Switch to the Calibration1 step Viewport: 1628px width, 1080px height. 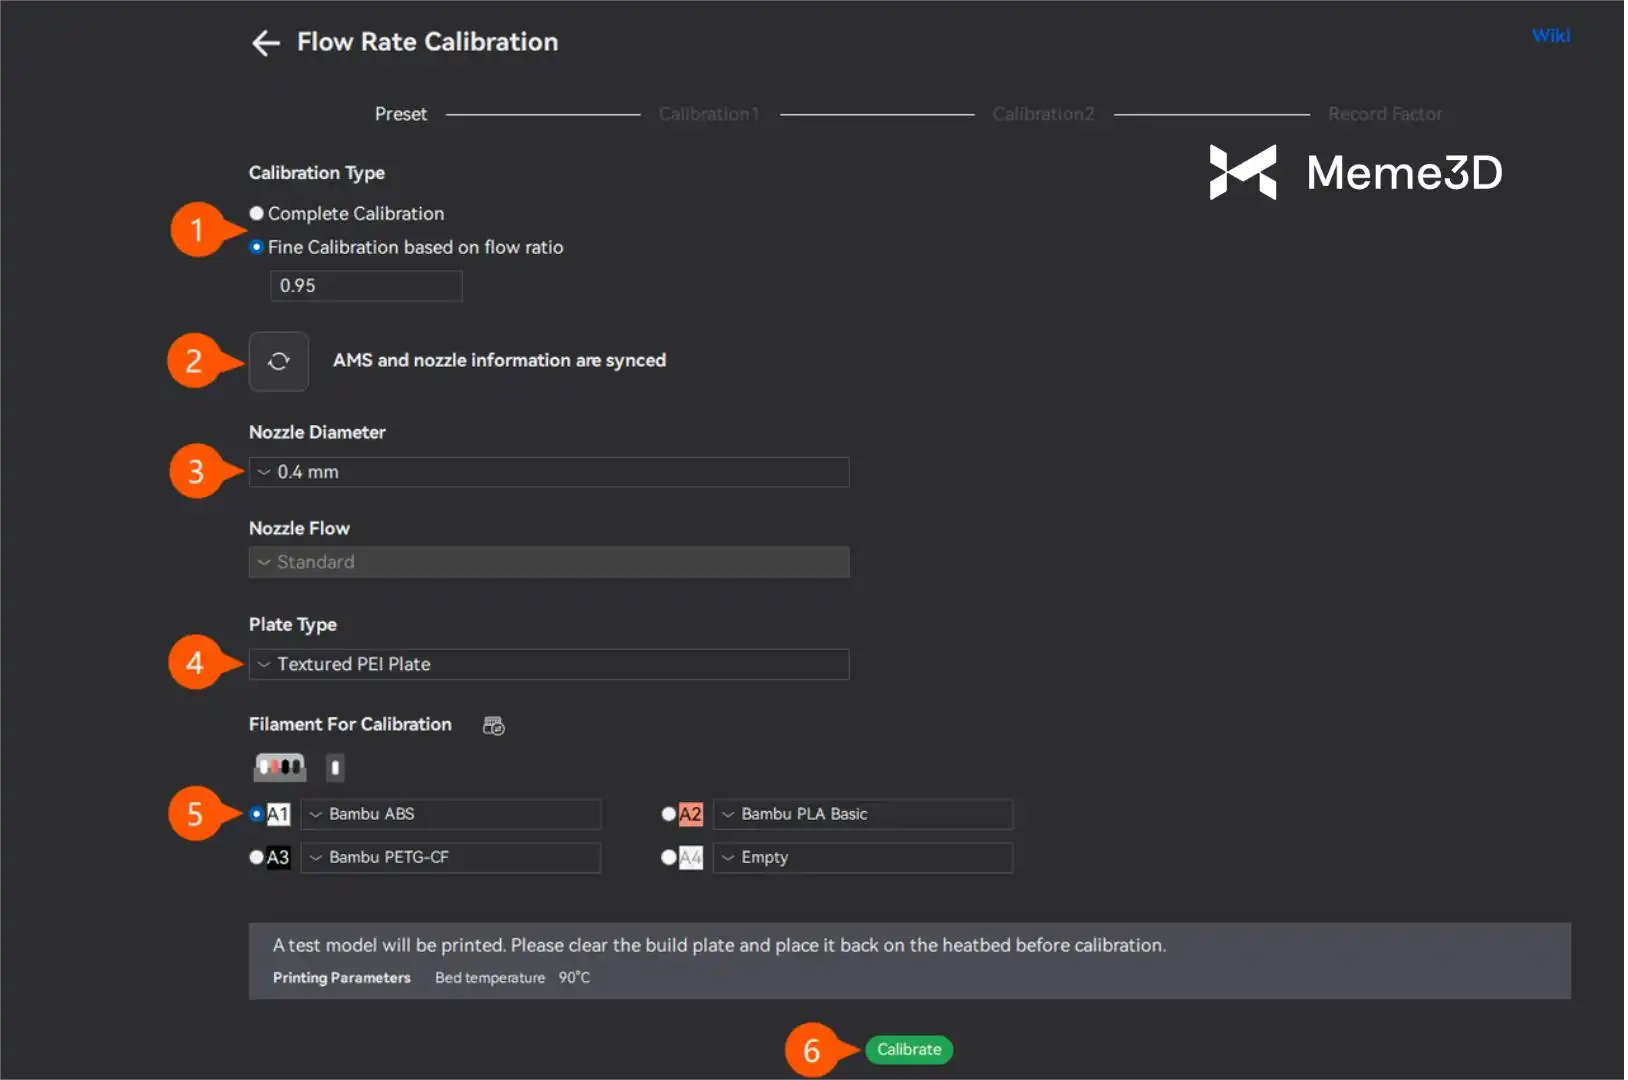tap(708, 114)
